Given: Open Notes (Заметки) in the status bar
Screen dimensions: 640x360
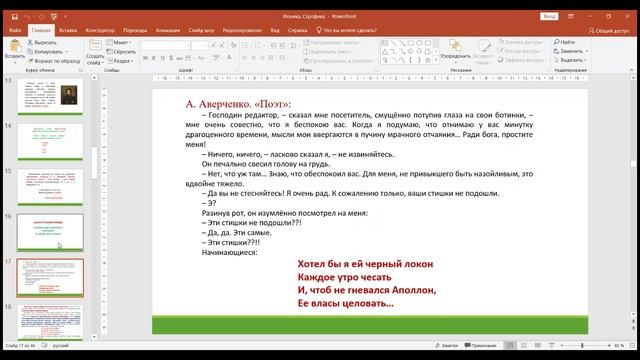Looking at the screenshot, I should pyautogui.click(x=447, y=345).
